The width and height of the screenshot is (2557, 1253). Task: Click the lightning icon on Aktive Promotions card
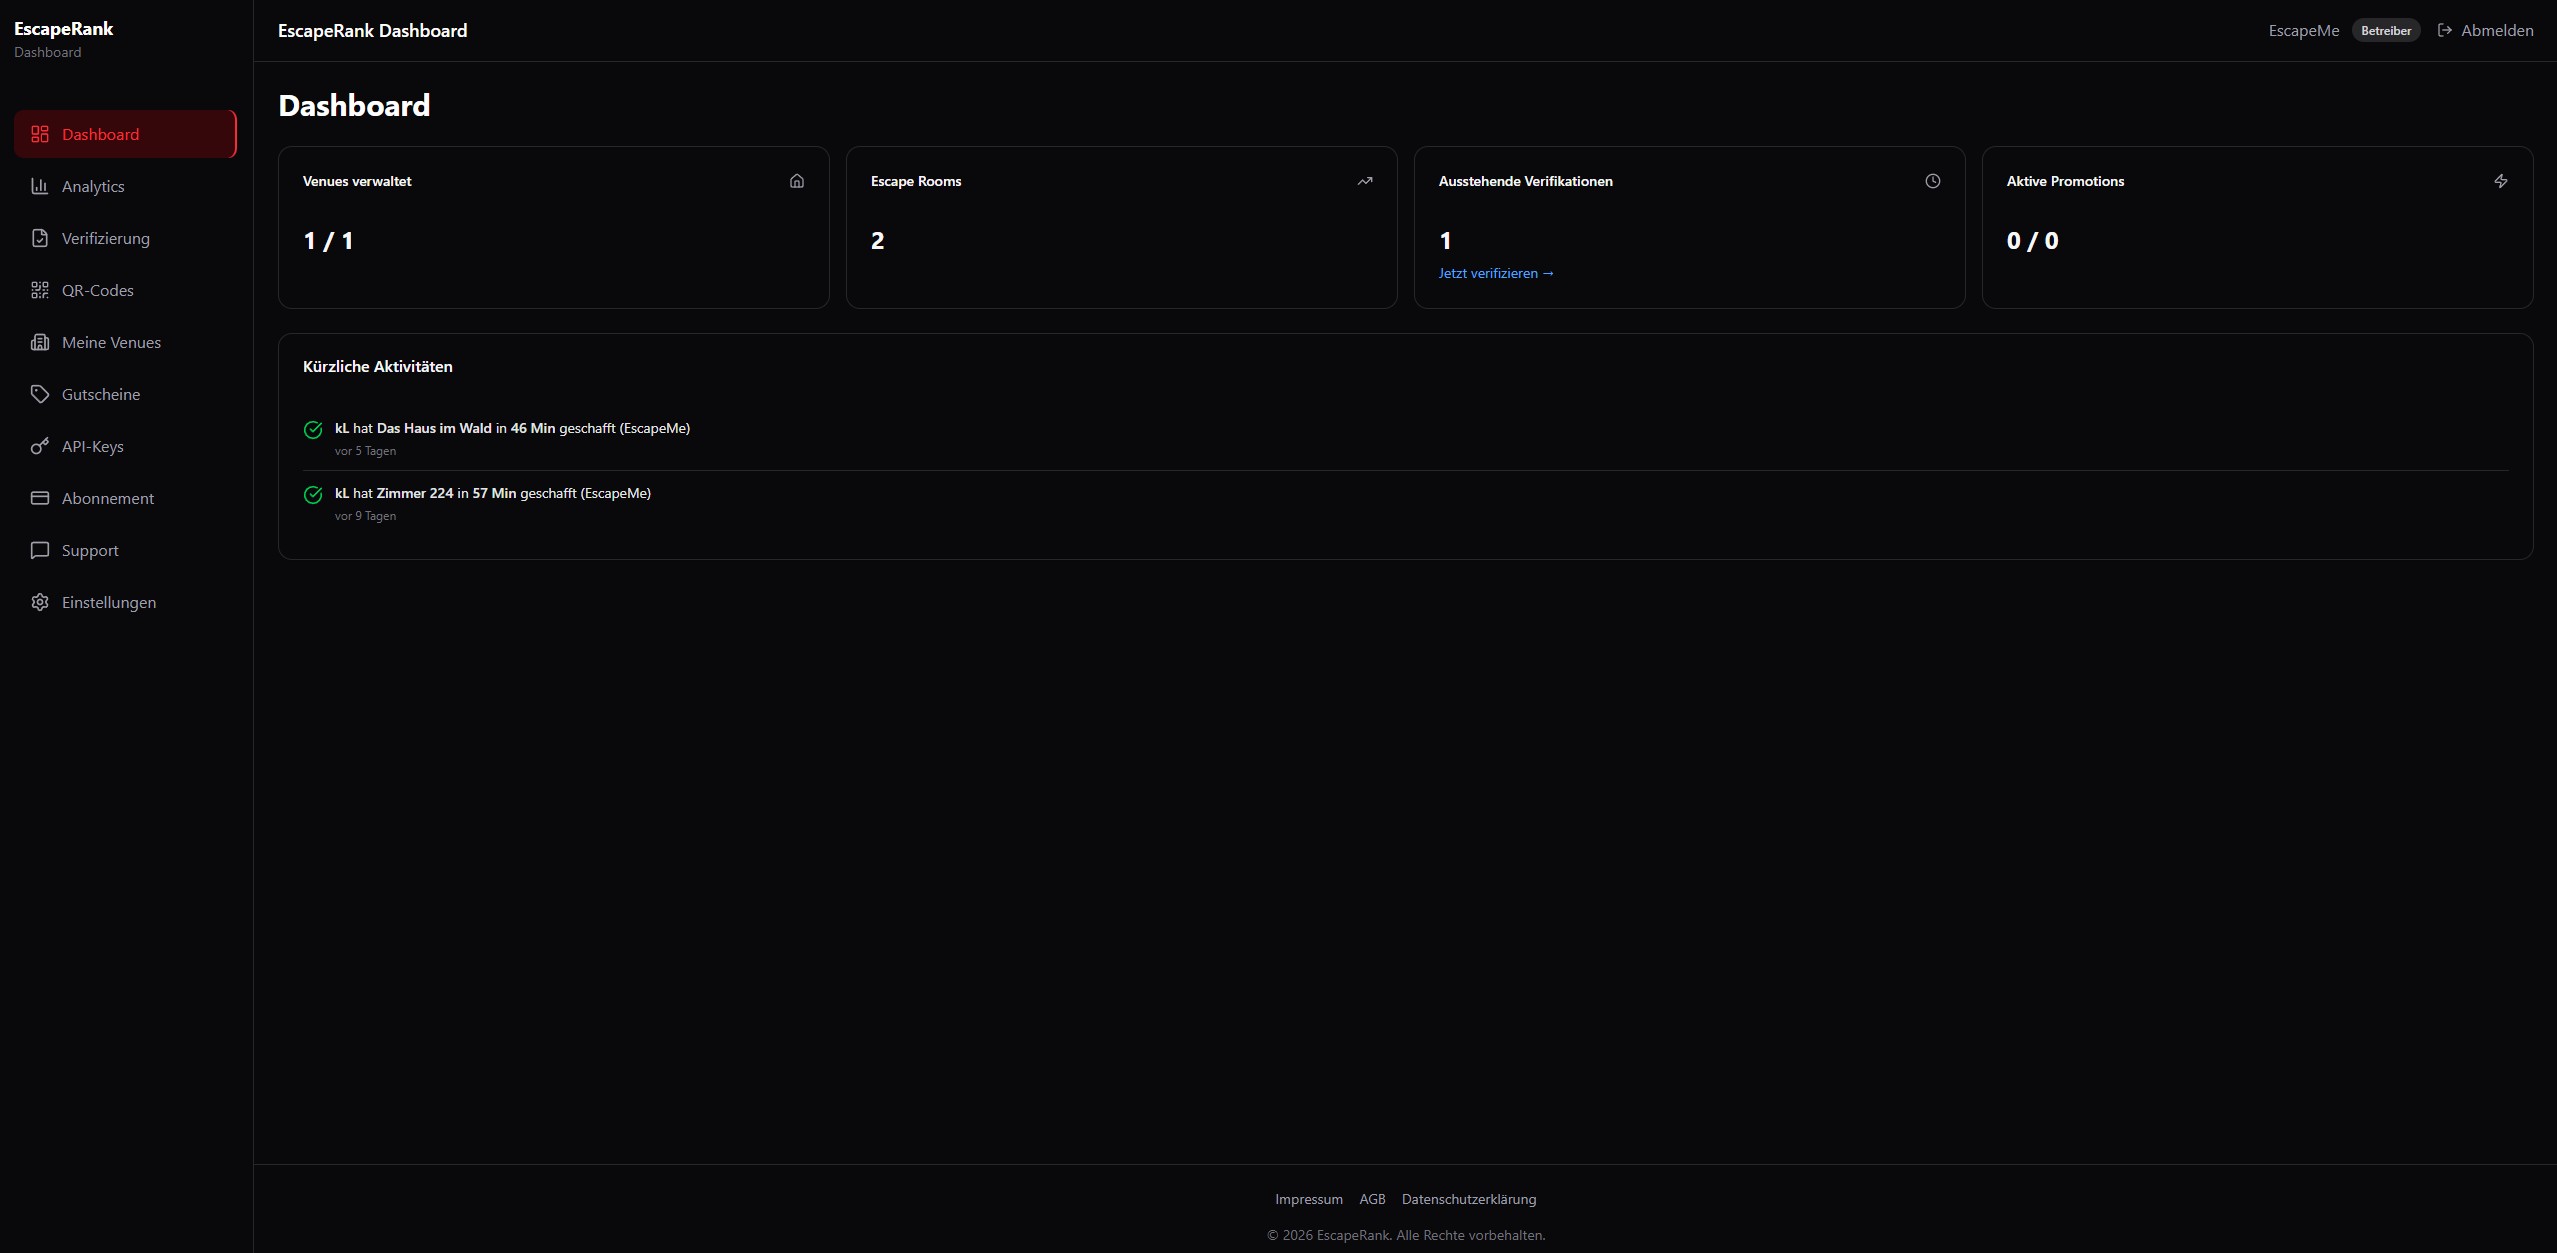click(x=2500, y=181)
